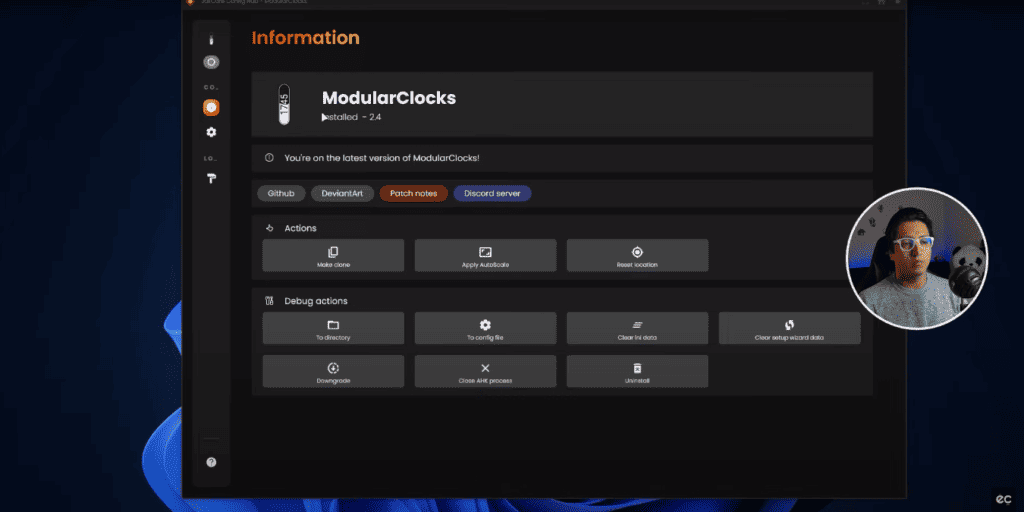Click the ModularClocks title text

[389, 98]
